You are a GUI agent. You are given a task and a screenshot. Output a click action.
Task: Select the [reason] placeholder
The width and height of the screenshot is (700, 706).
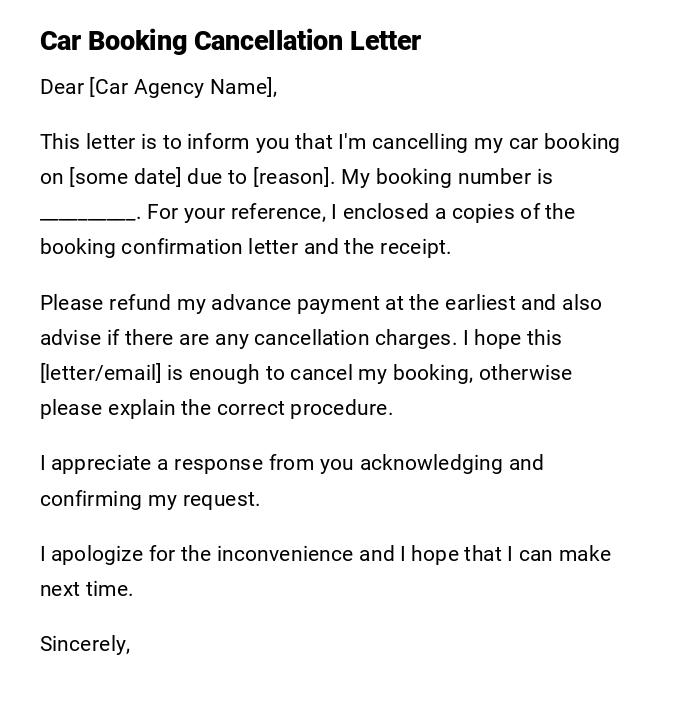tap(292, 177)
